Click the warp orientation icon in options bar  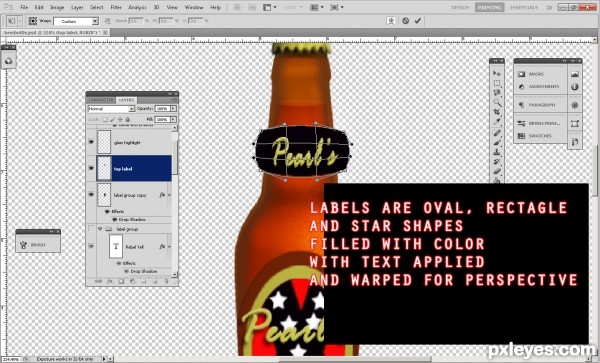click(108, 21)
